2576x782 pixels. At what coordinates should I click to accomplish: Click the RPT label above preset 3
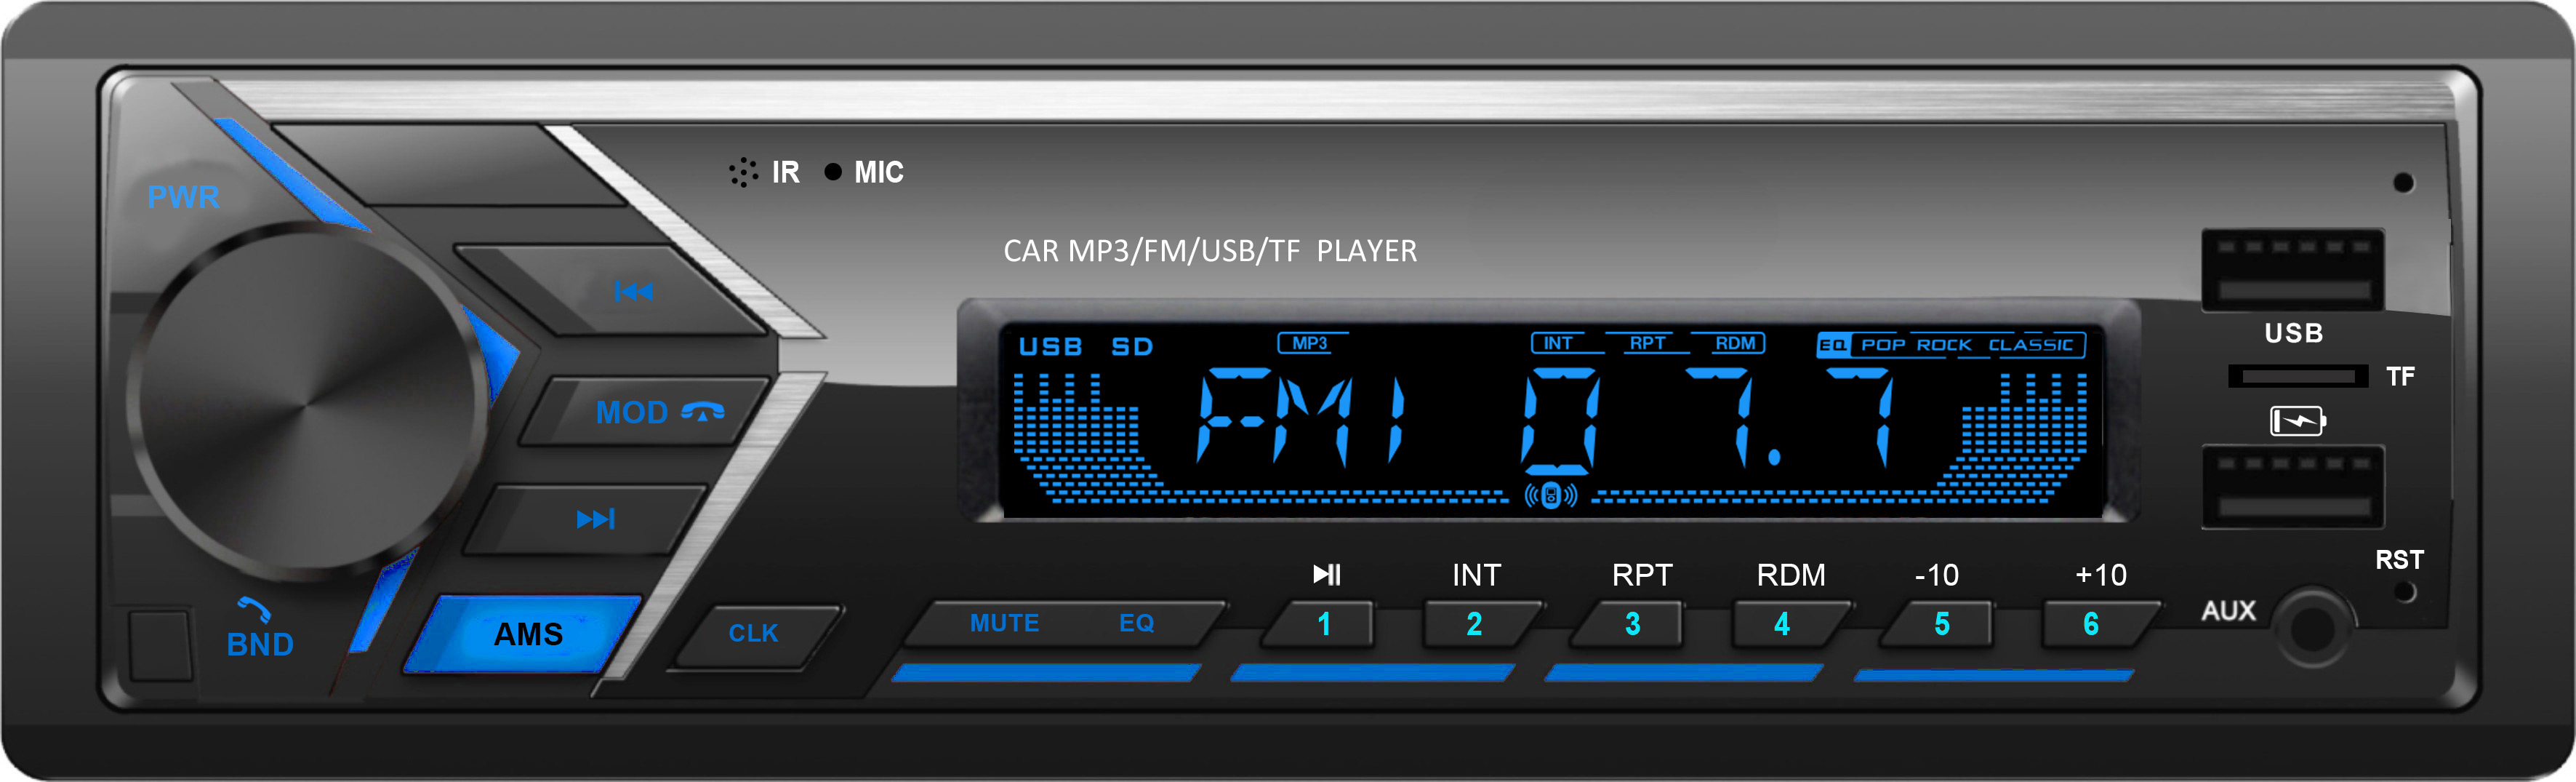click(x=1642, y=575)
